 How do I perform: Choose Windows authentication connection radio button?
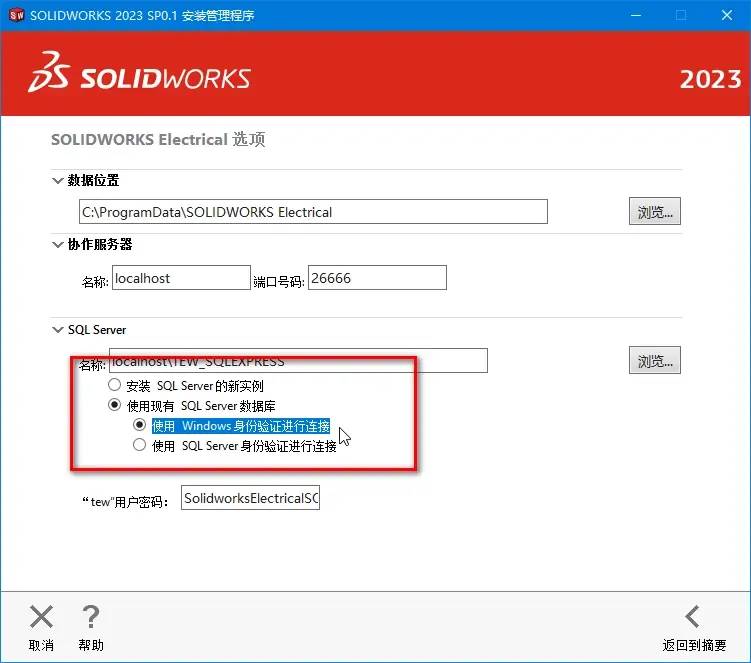click(x=139, y=425)
